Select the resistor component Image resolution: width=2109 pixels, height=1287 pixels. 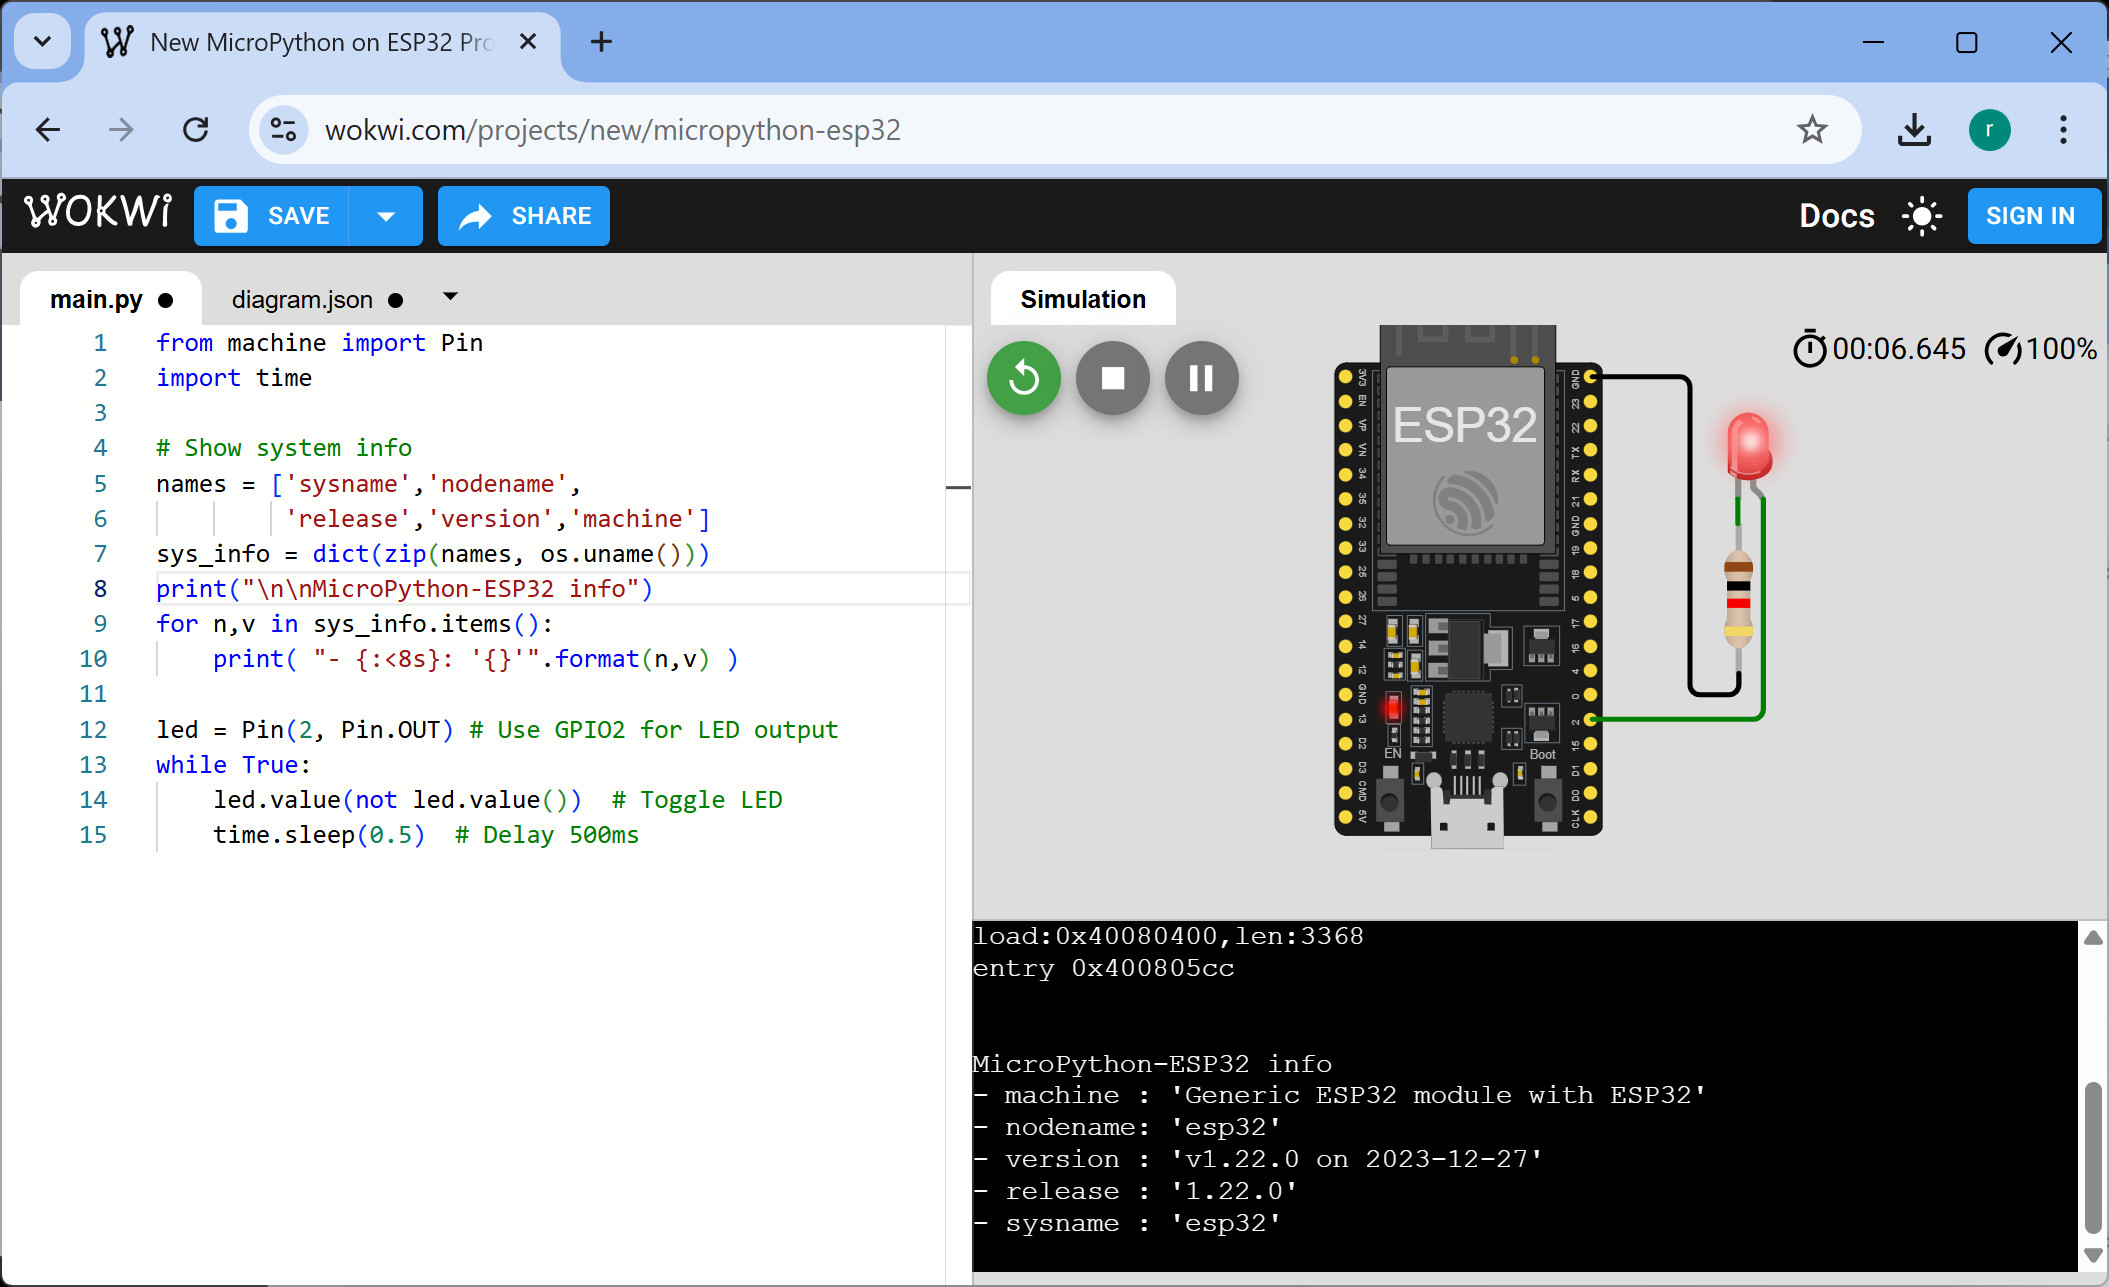click(1739, 598)
